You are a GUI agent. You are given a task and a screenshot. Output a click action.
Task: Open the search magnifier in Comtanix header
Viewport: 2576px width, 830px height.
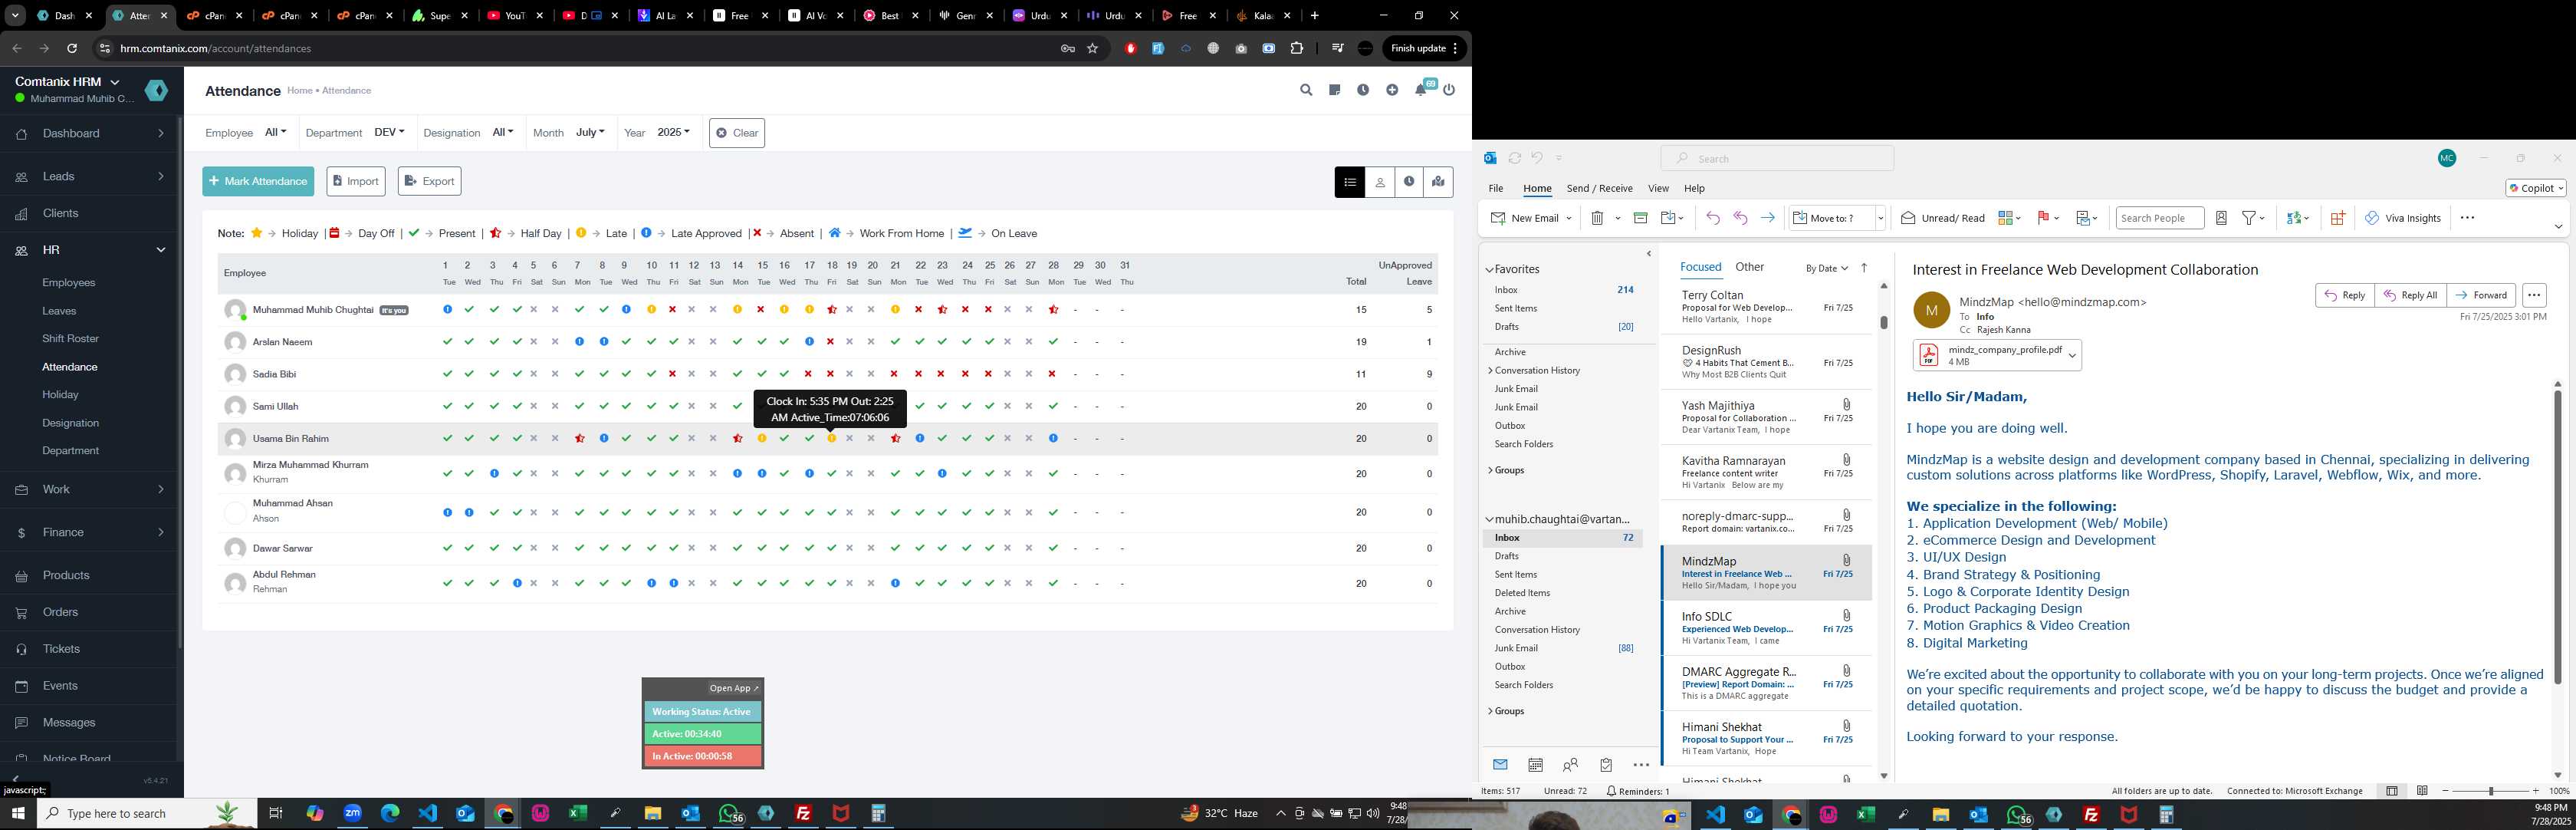1305,90
